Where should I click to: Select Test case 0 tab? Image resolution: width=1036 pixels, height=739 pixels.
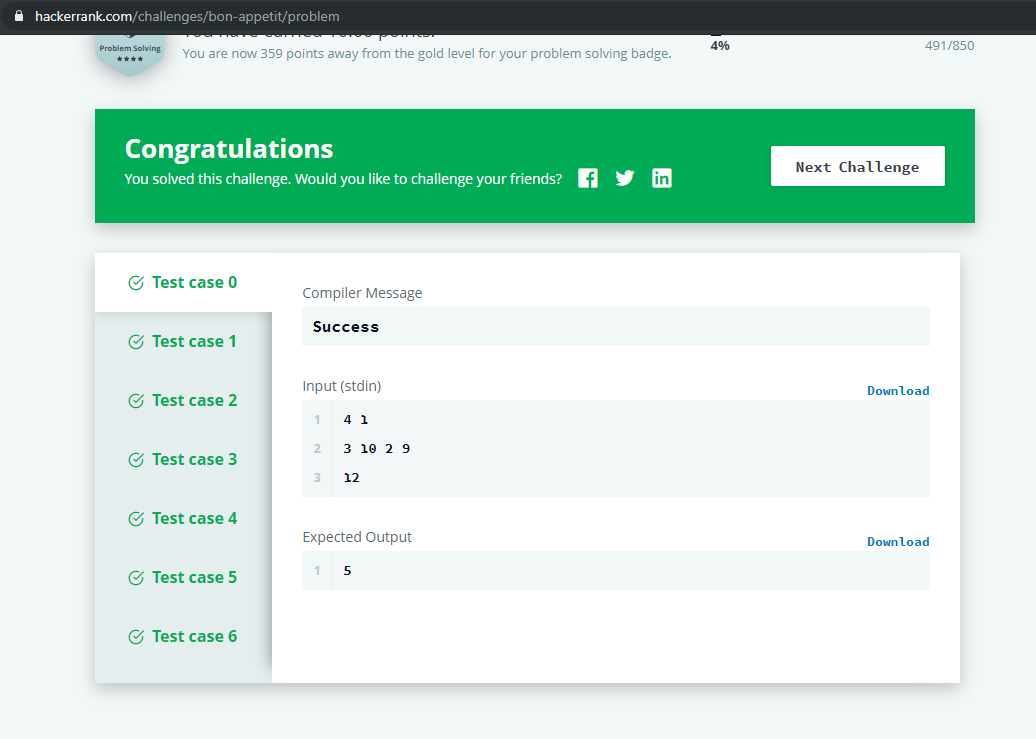[x=183, y=283]
